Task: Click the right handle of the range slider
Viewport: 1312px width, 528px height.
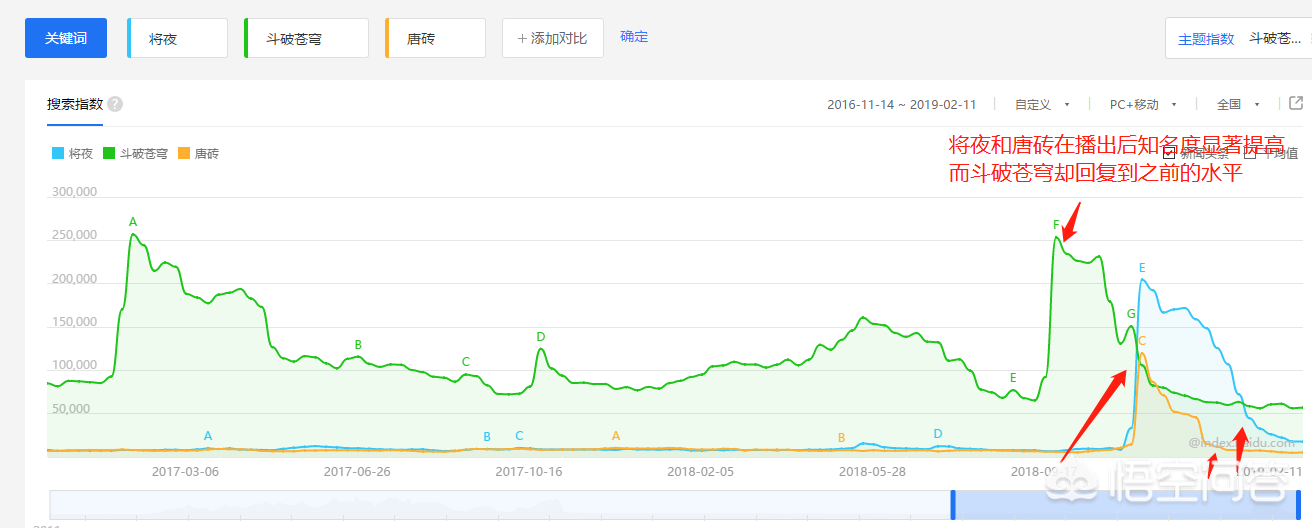Action: pyautogui.click(x=1298, y=504)
